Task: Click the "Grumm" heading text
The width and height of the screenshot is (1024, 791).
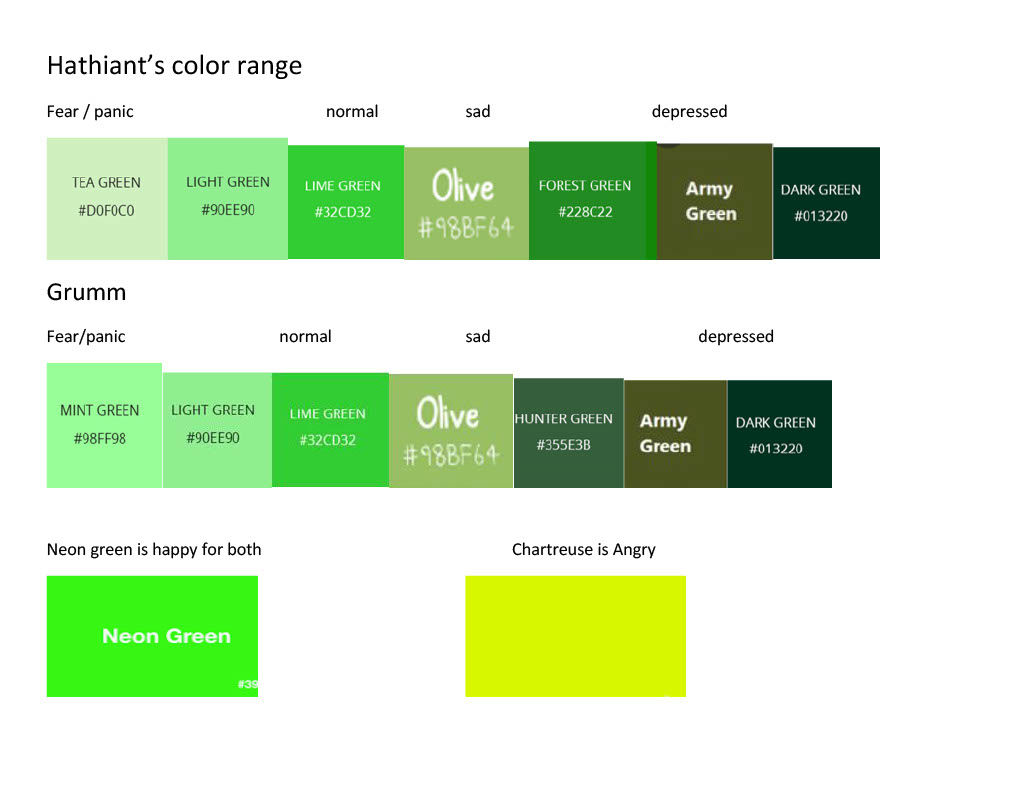Action: tap(86, 292)
